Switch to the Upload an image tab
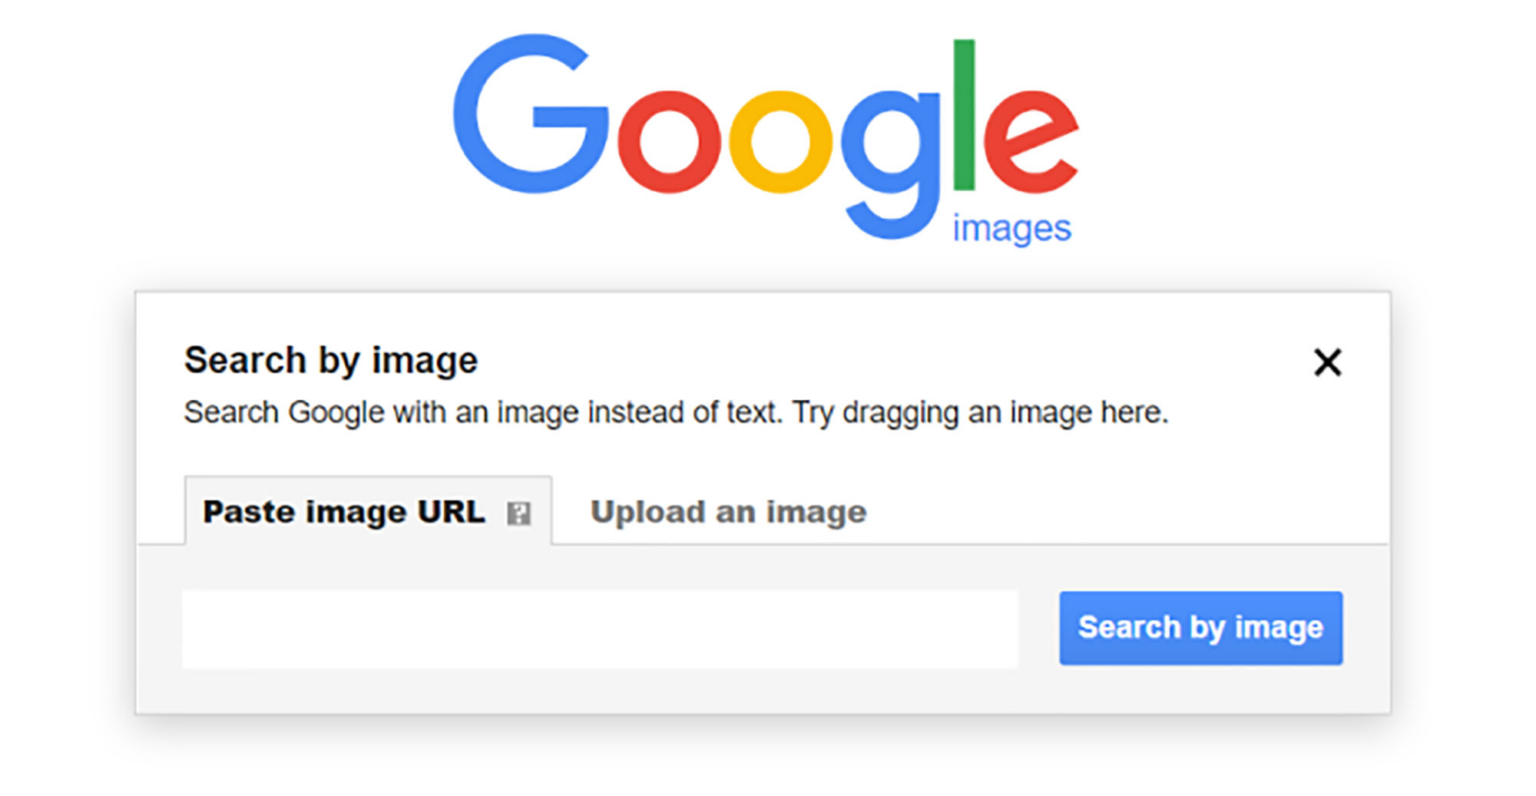Screen dimensions: 1536x796 [728, 512]
